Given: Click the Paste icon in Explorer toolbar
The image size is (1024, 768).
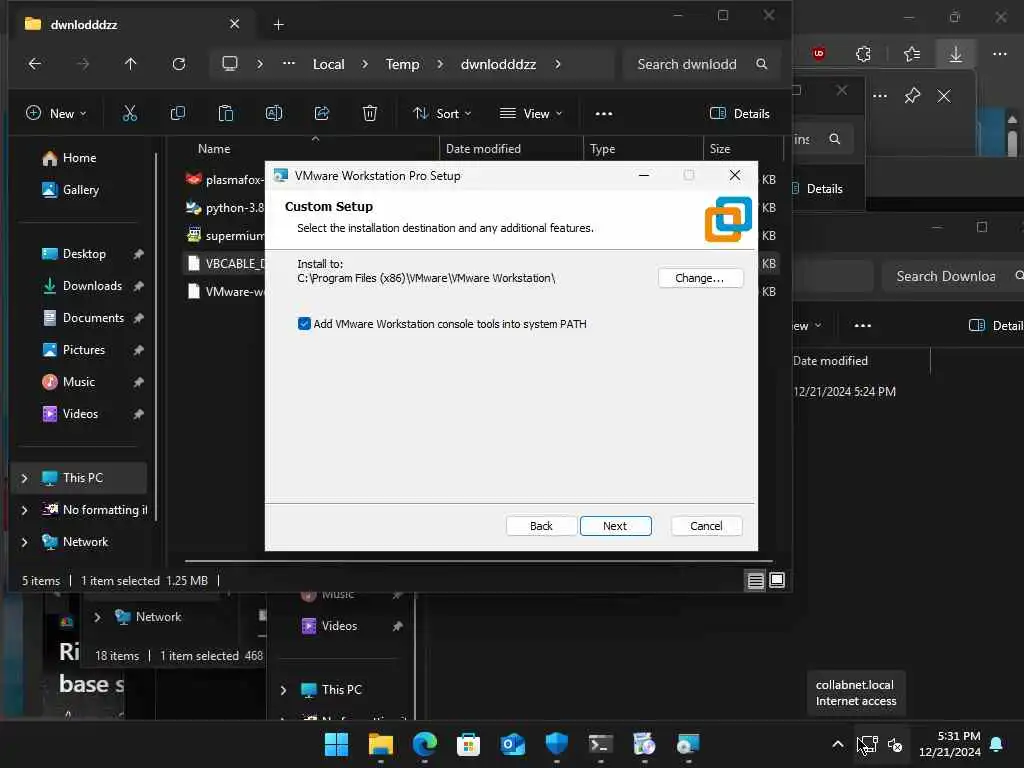Looking at the screenshot, I should [x=226, y=114].
